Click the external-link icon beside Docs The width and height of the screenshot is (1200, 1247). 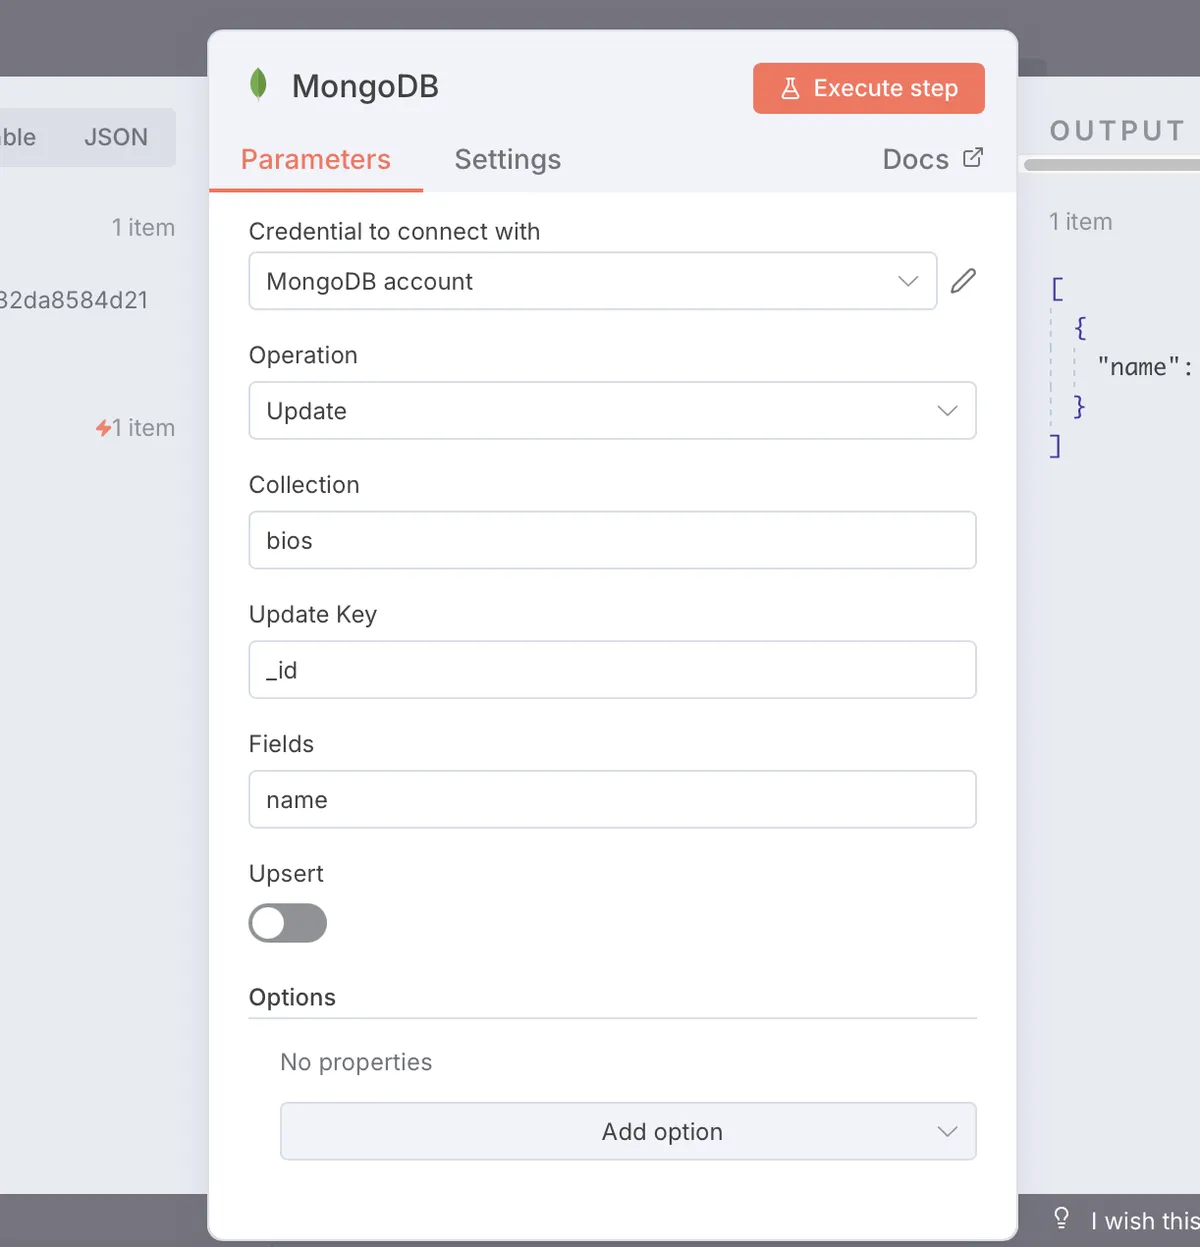pos(975,158)
